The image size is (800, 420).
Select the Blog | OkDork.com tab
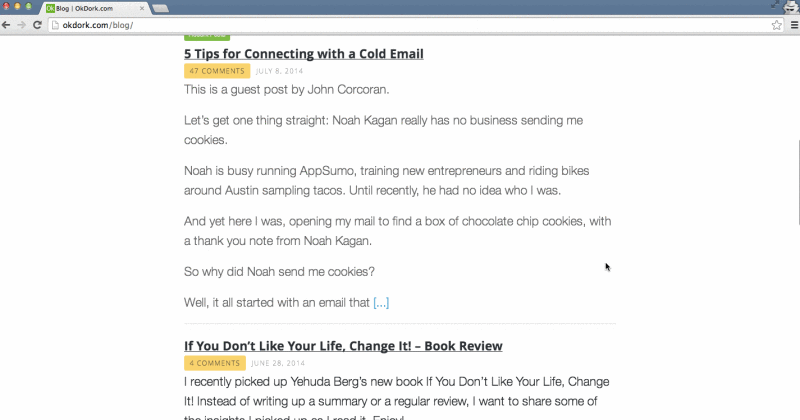coord(94,8)
